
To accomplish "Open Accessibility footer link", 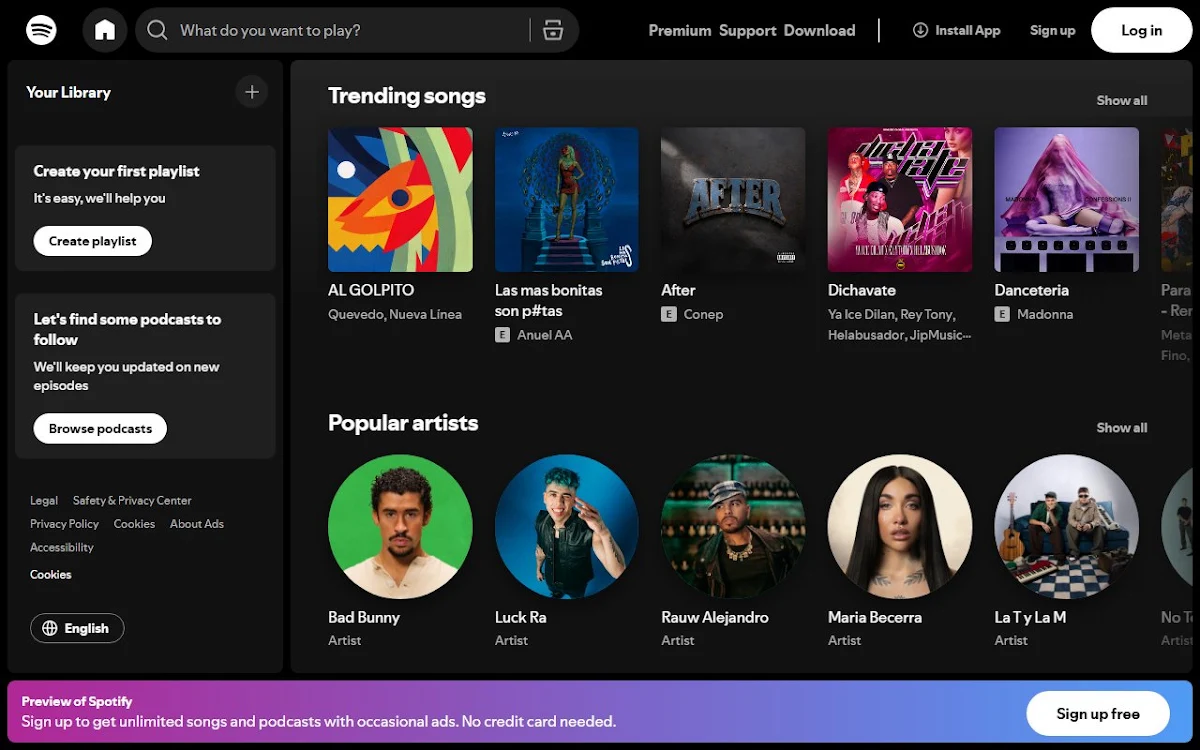I will (62, 547).
